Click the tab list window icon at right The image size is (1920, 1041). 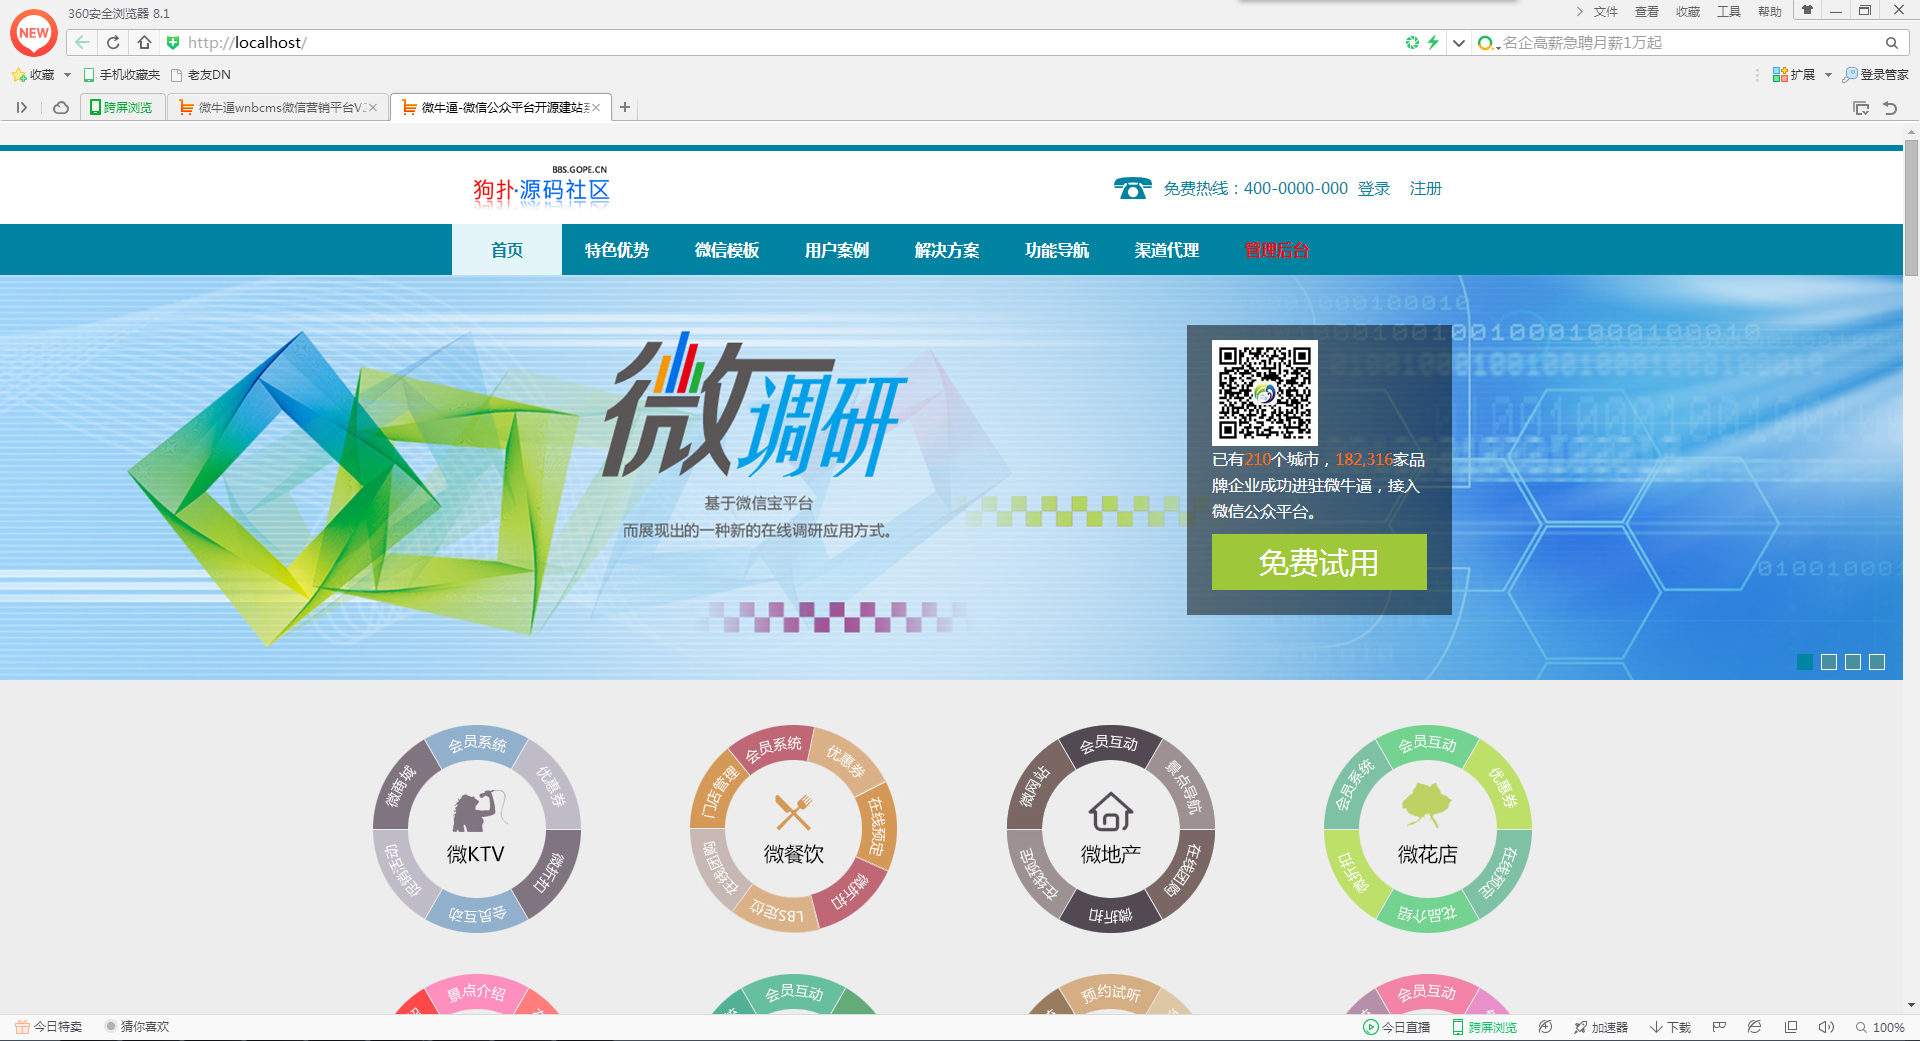click(1861, 107)
